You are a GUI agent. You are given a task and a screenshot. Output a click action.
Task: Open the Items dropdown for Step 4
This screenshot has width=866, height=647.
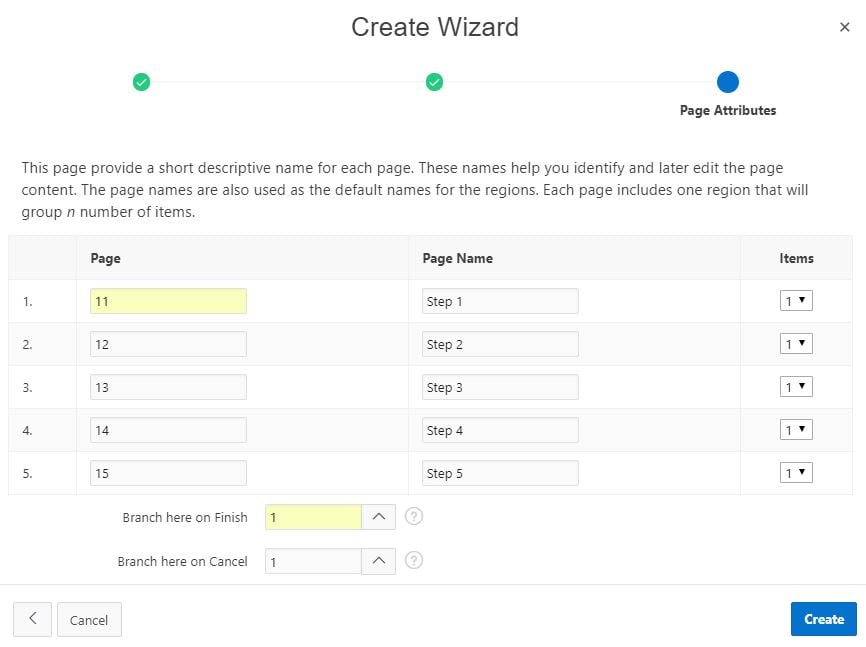796,429
